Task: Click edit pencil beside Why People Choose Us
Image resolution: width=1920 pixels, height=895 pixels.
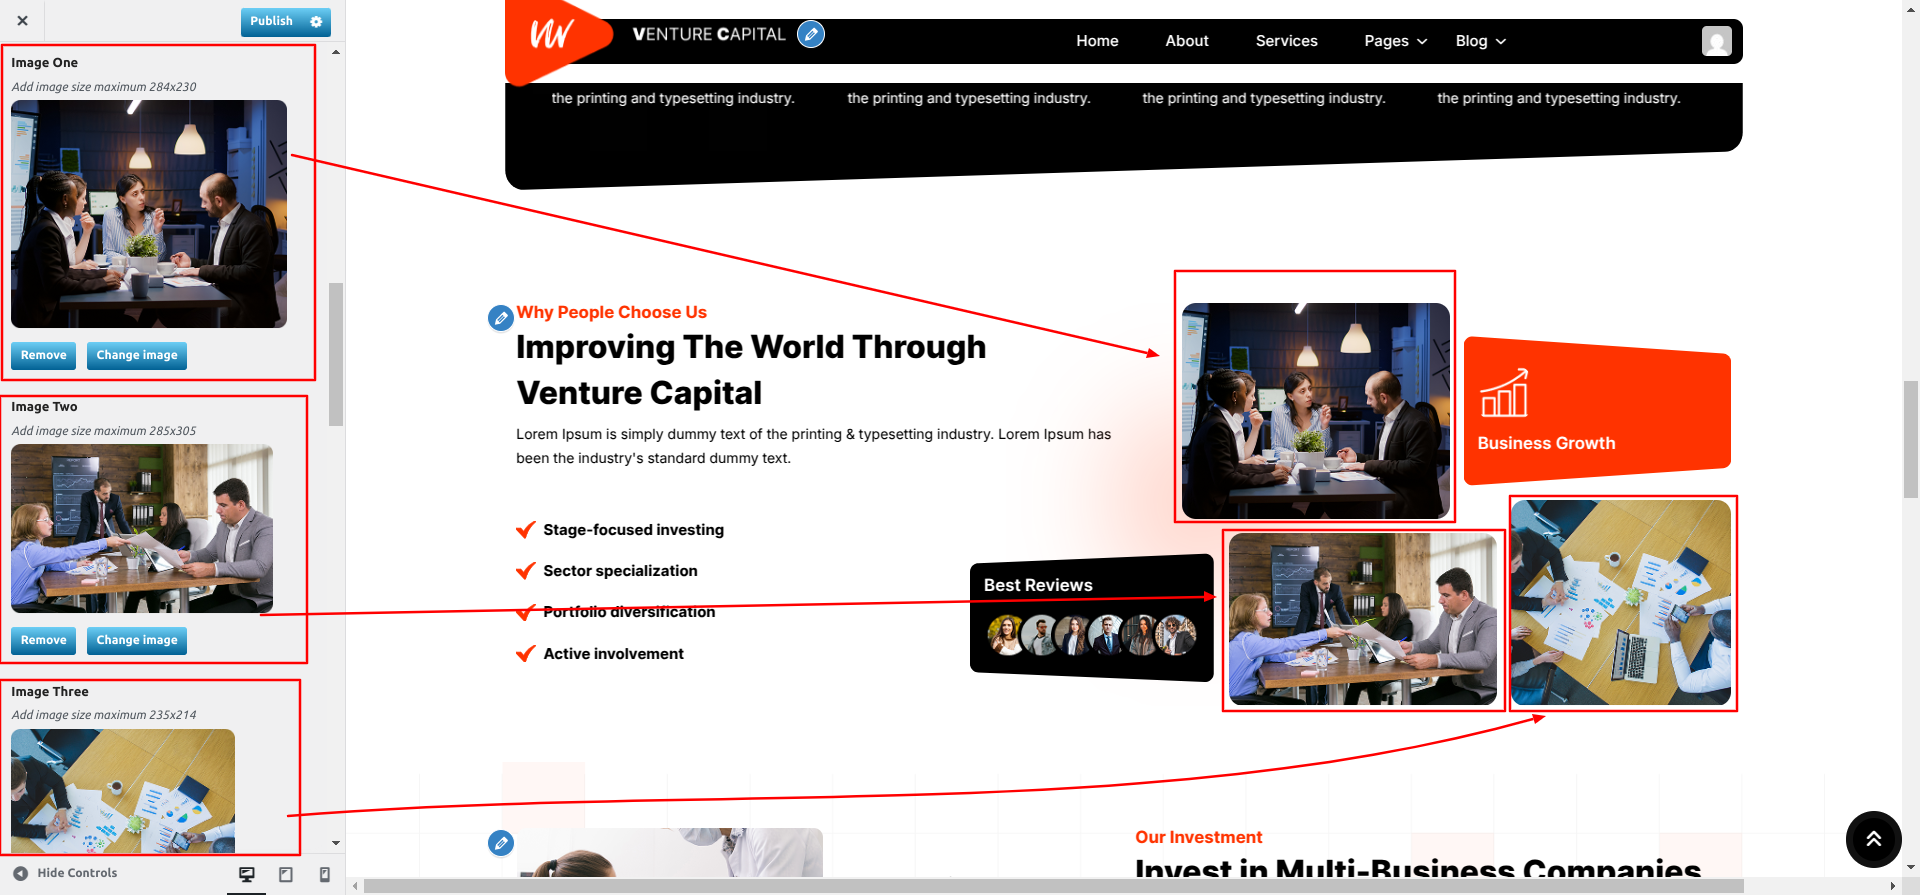Action: coord(501,318)
